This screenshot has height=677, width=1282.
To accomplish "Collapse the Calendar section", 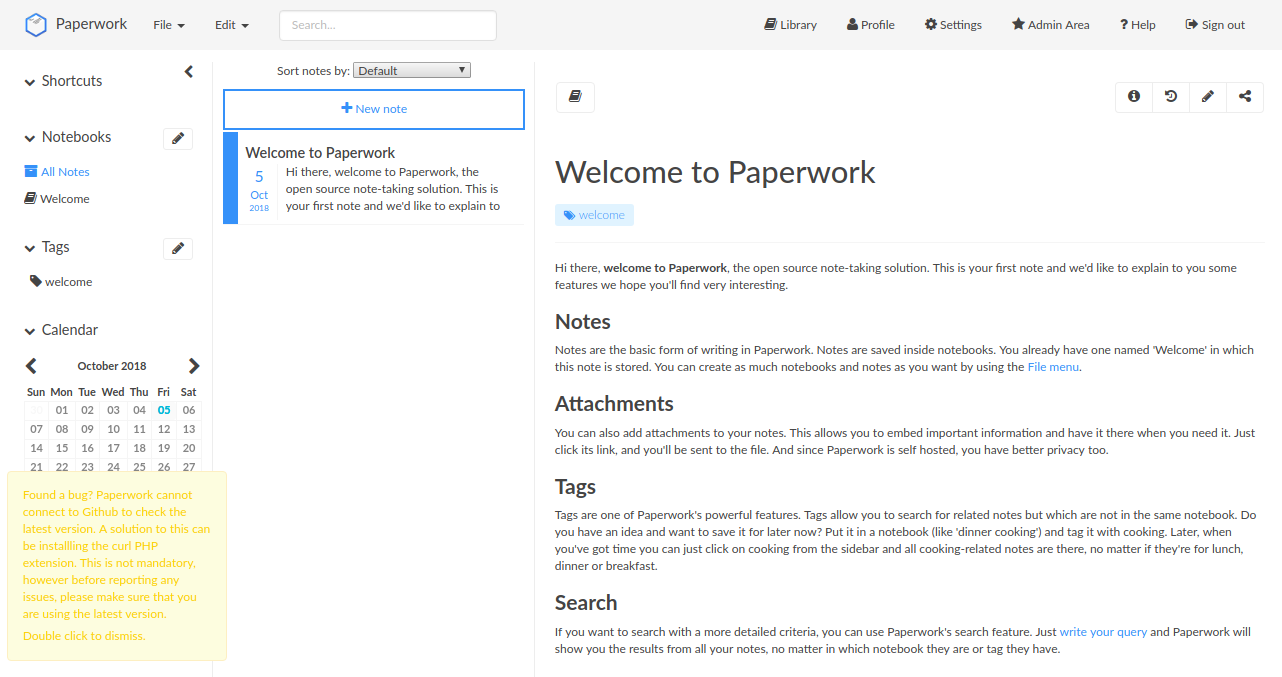I will (60, 330).
